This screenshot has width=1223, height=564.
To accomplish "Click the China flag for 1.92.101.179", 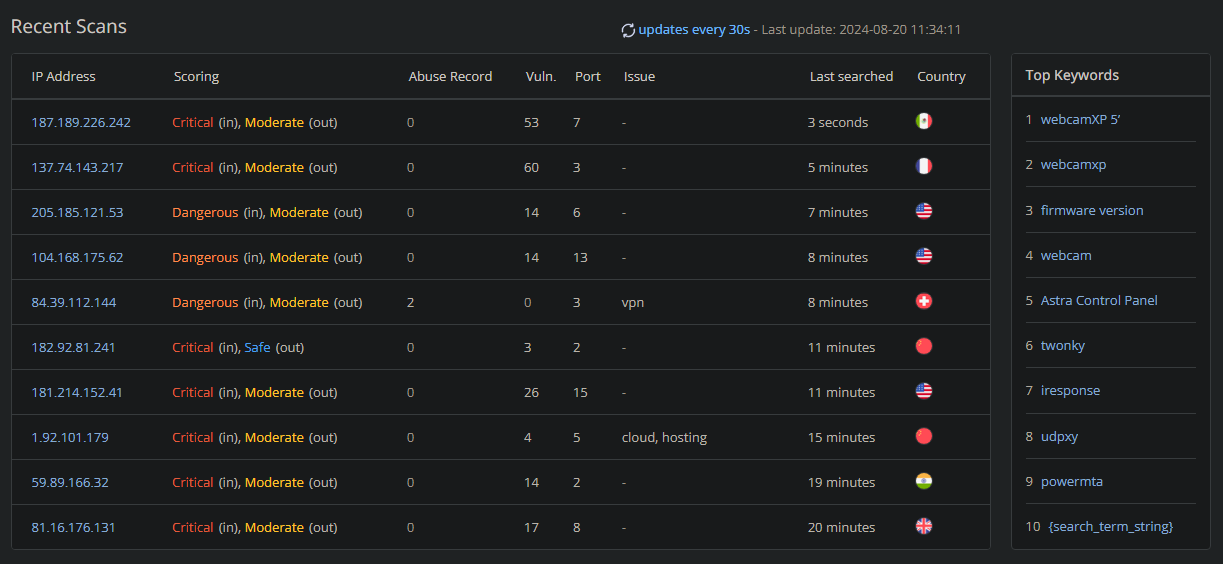I will (924, 437).
